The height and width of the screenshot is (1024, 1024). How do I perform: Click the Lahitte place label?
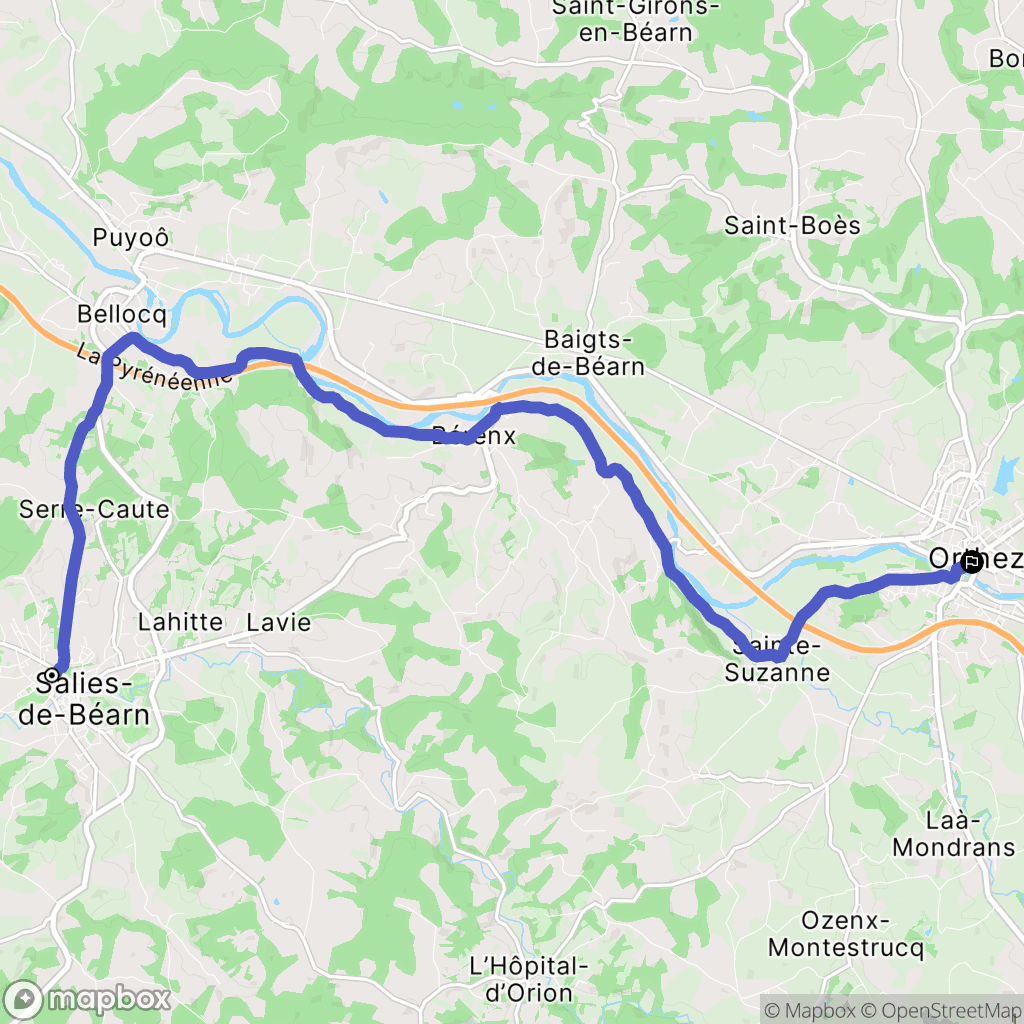(x=180, y=622)
